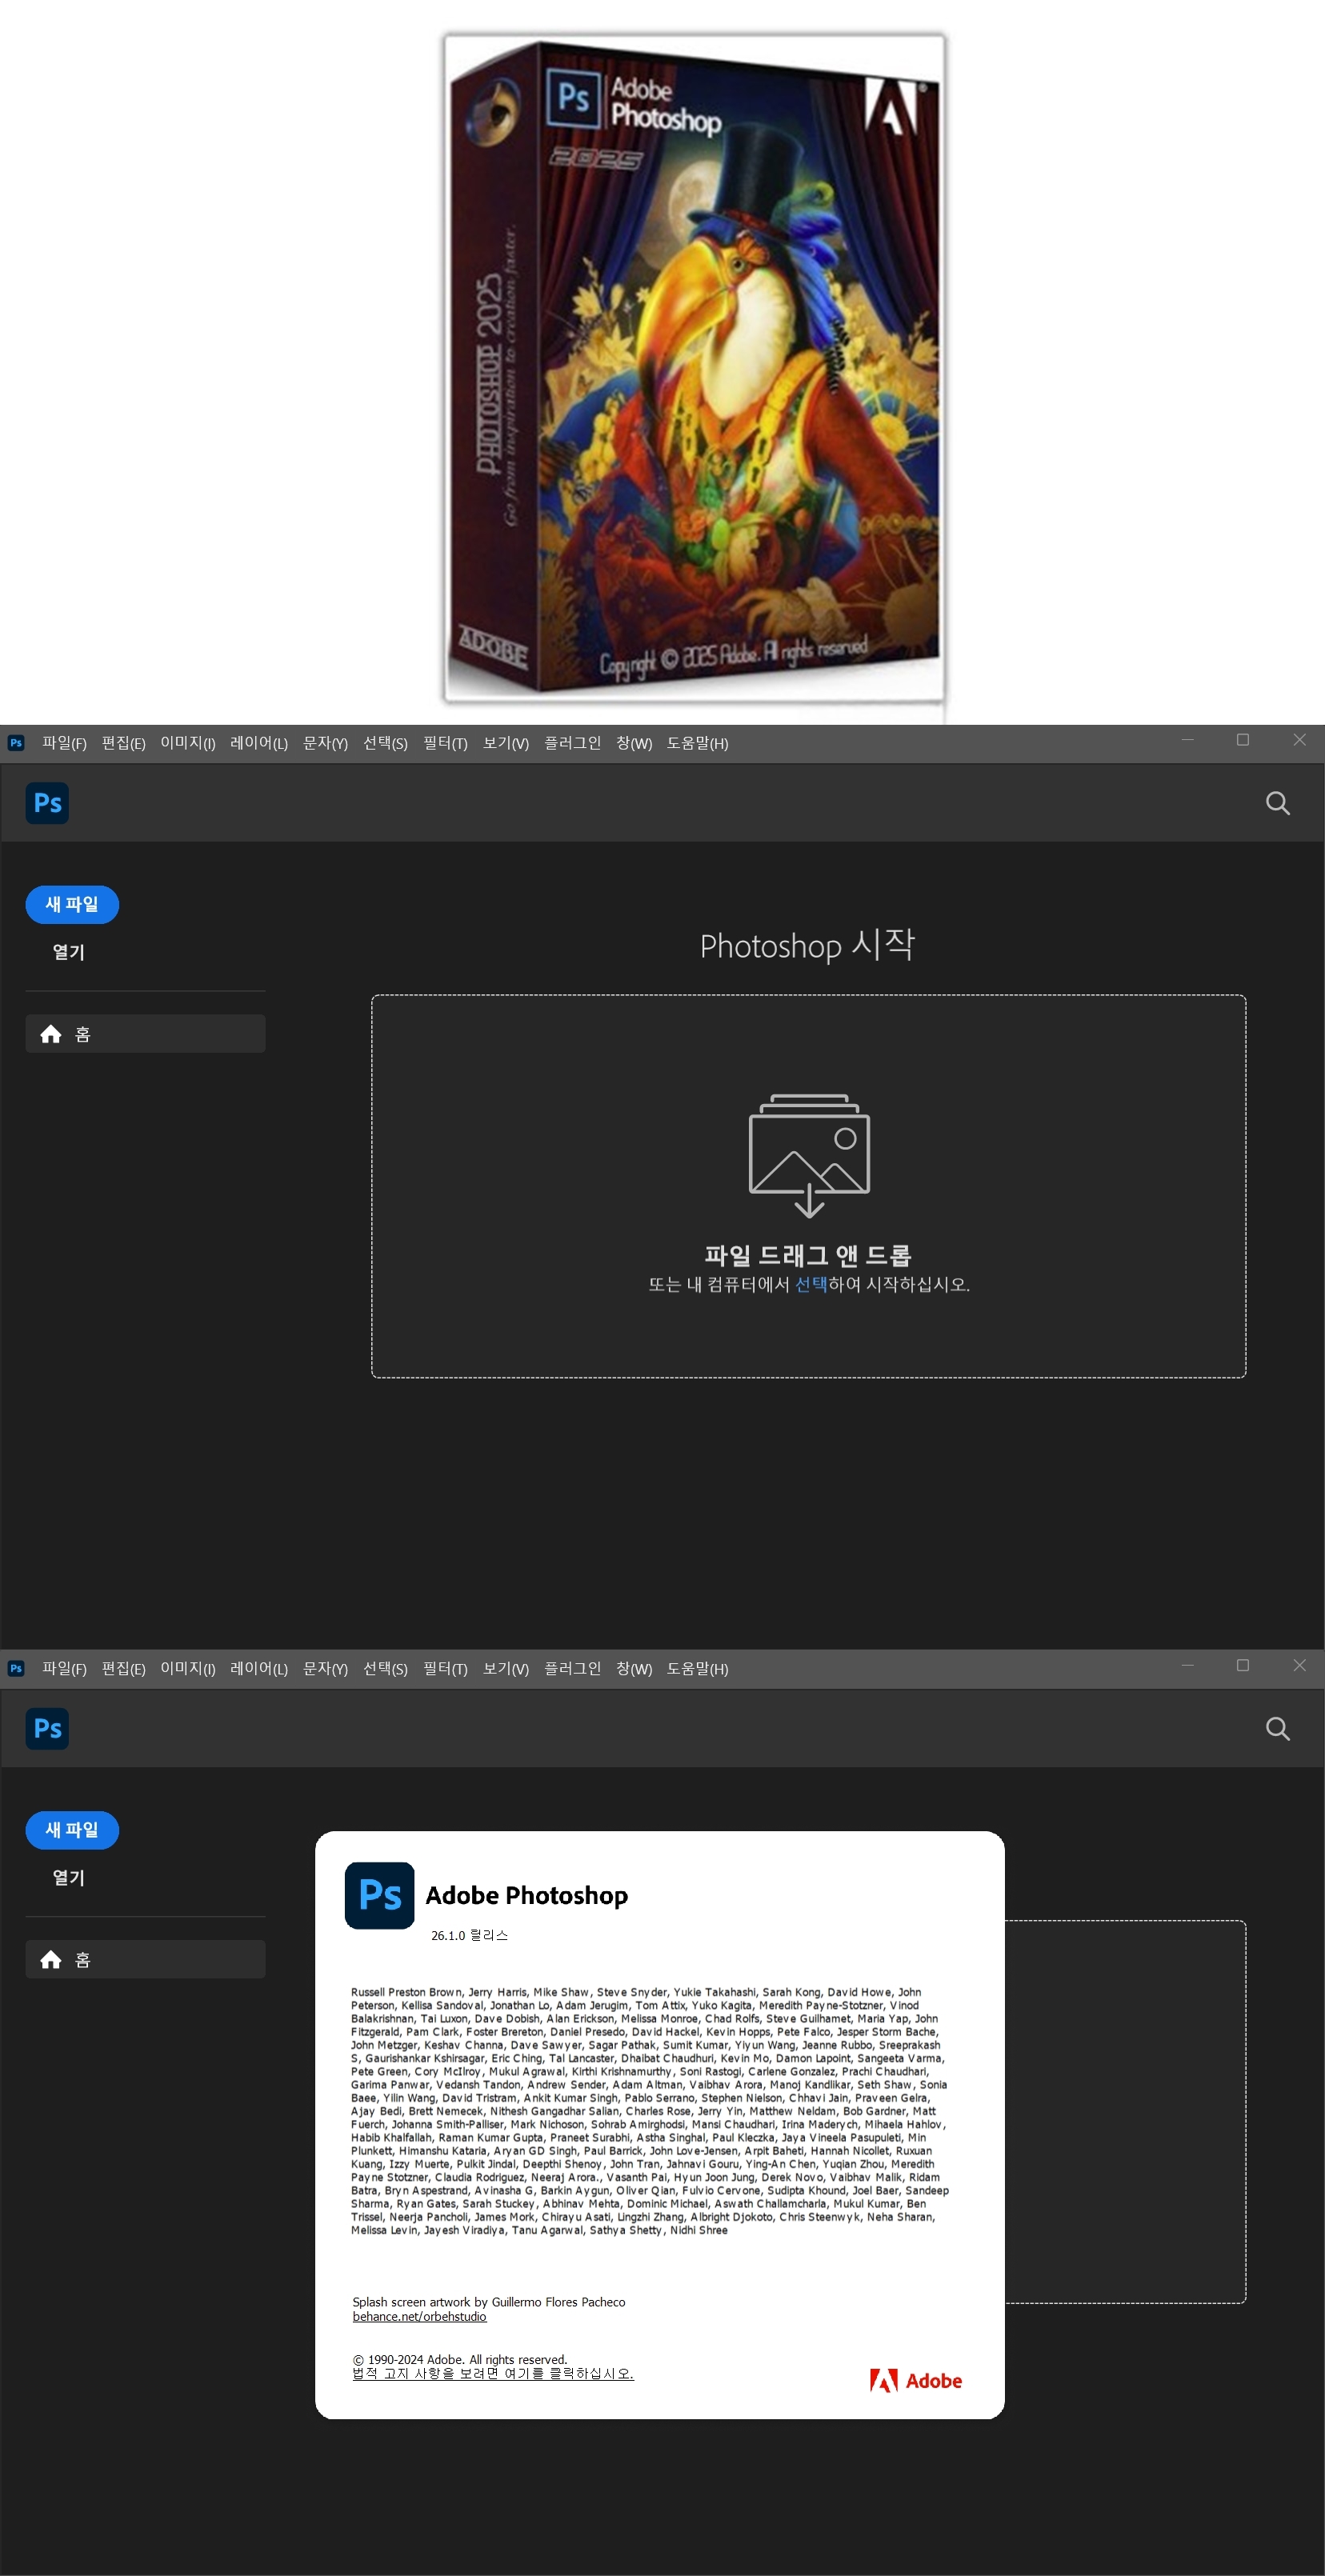Click 새 파일 button in lower window
The width and height of the screenshot is (1325, 2576).
(x=72, y=1830)
